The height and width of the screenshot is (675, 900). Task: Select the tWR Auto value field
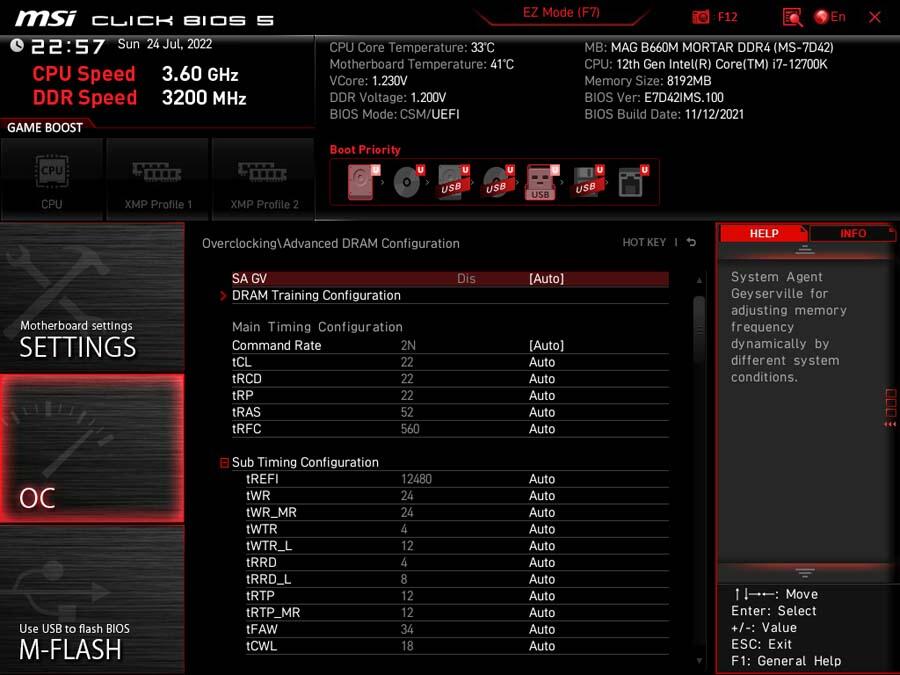(542, 495)
